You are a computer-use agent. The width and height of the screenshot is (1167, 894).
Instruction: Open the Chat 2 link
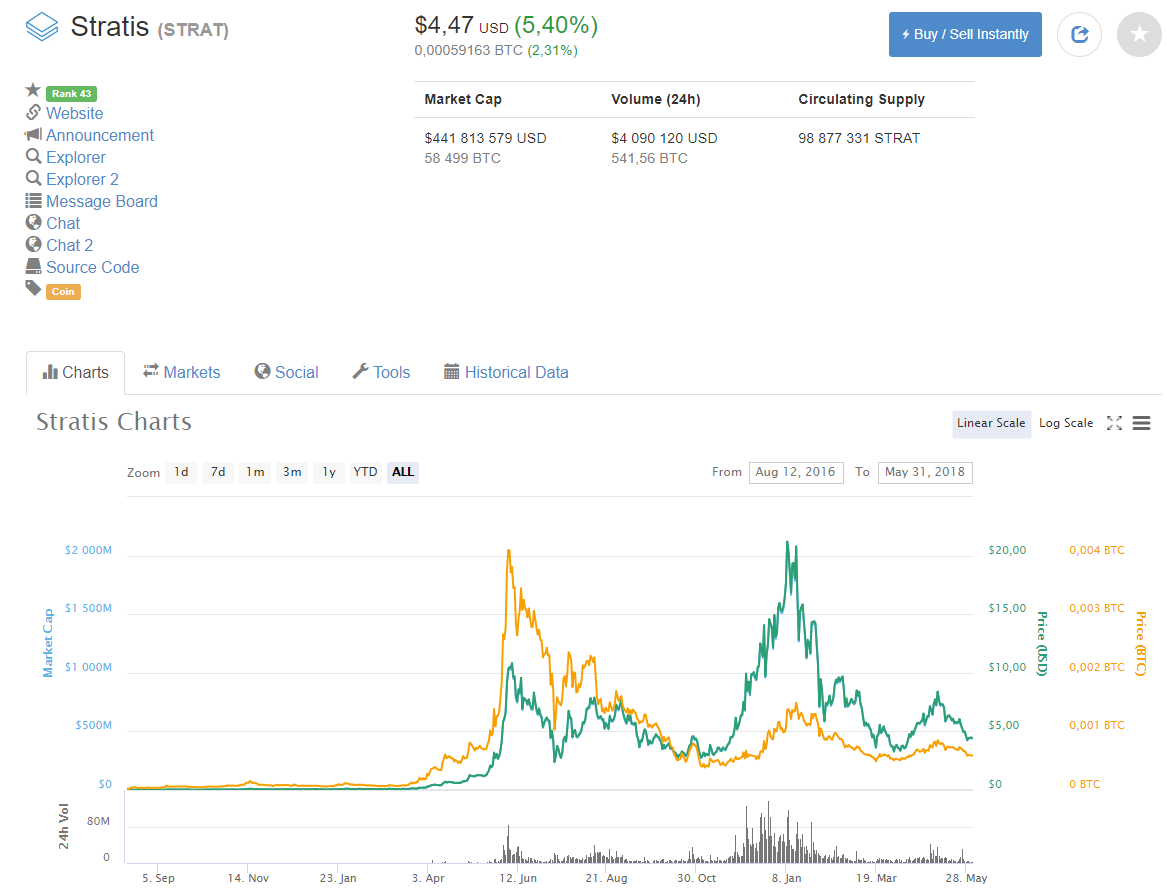[70, 245]
